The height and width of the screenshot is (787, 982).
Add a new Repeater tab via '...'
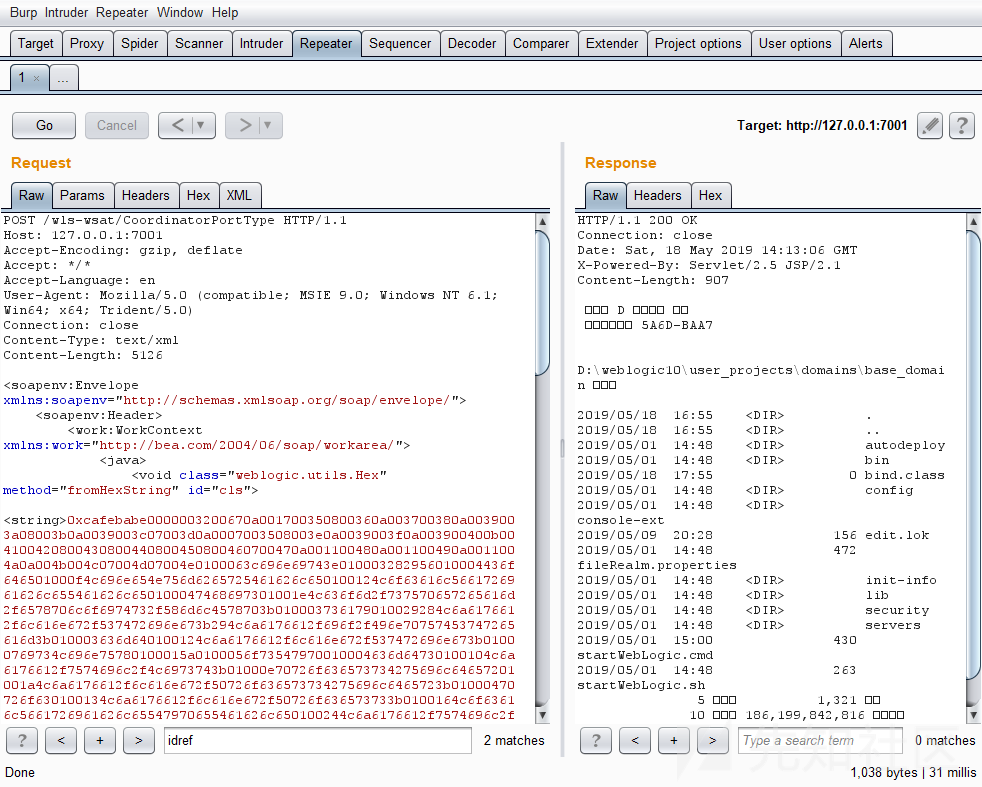63,78
